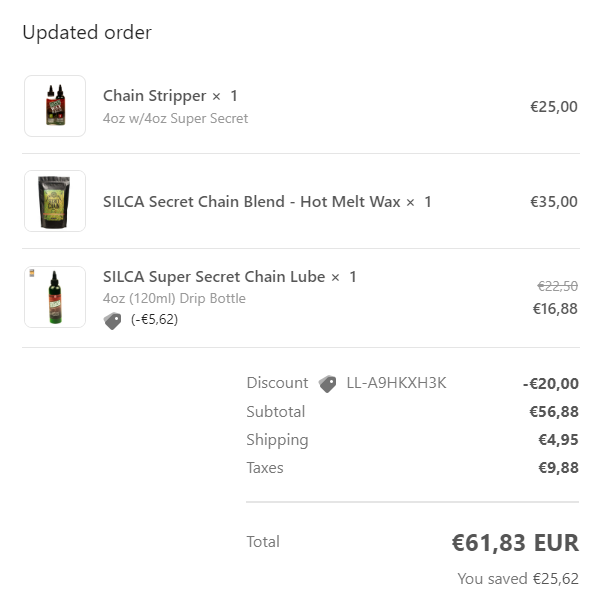Click the €16,88 discounted price
This screenshot has width=607, height=597.
(x=554, y=309)
